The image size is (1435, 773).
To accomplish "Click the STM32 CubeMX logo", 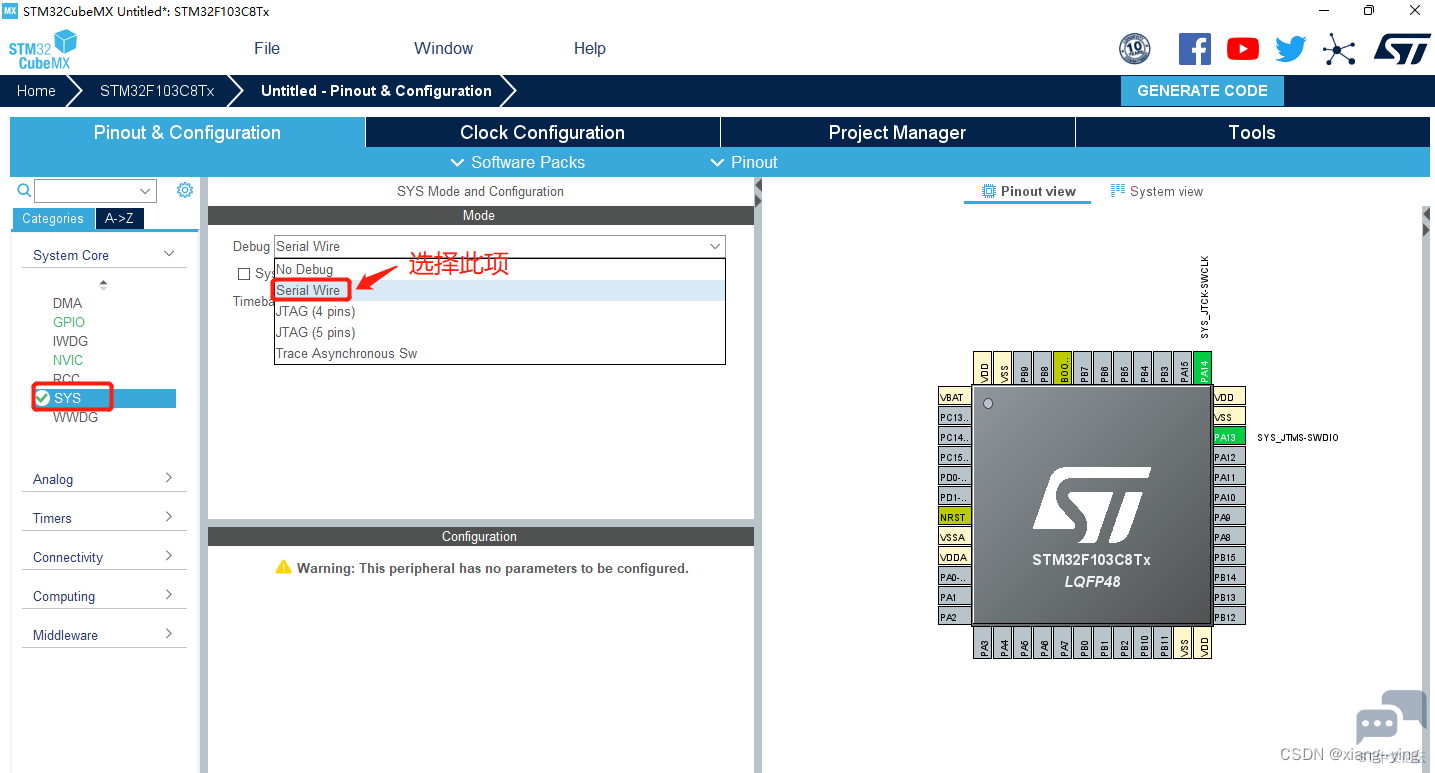I will (43, 50).
